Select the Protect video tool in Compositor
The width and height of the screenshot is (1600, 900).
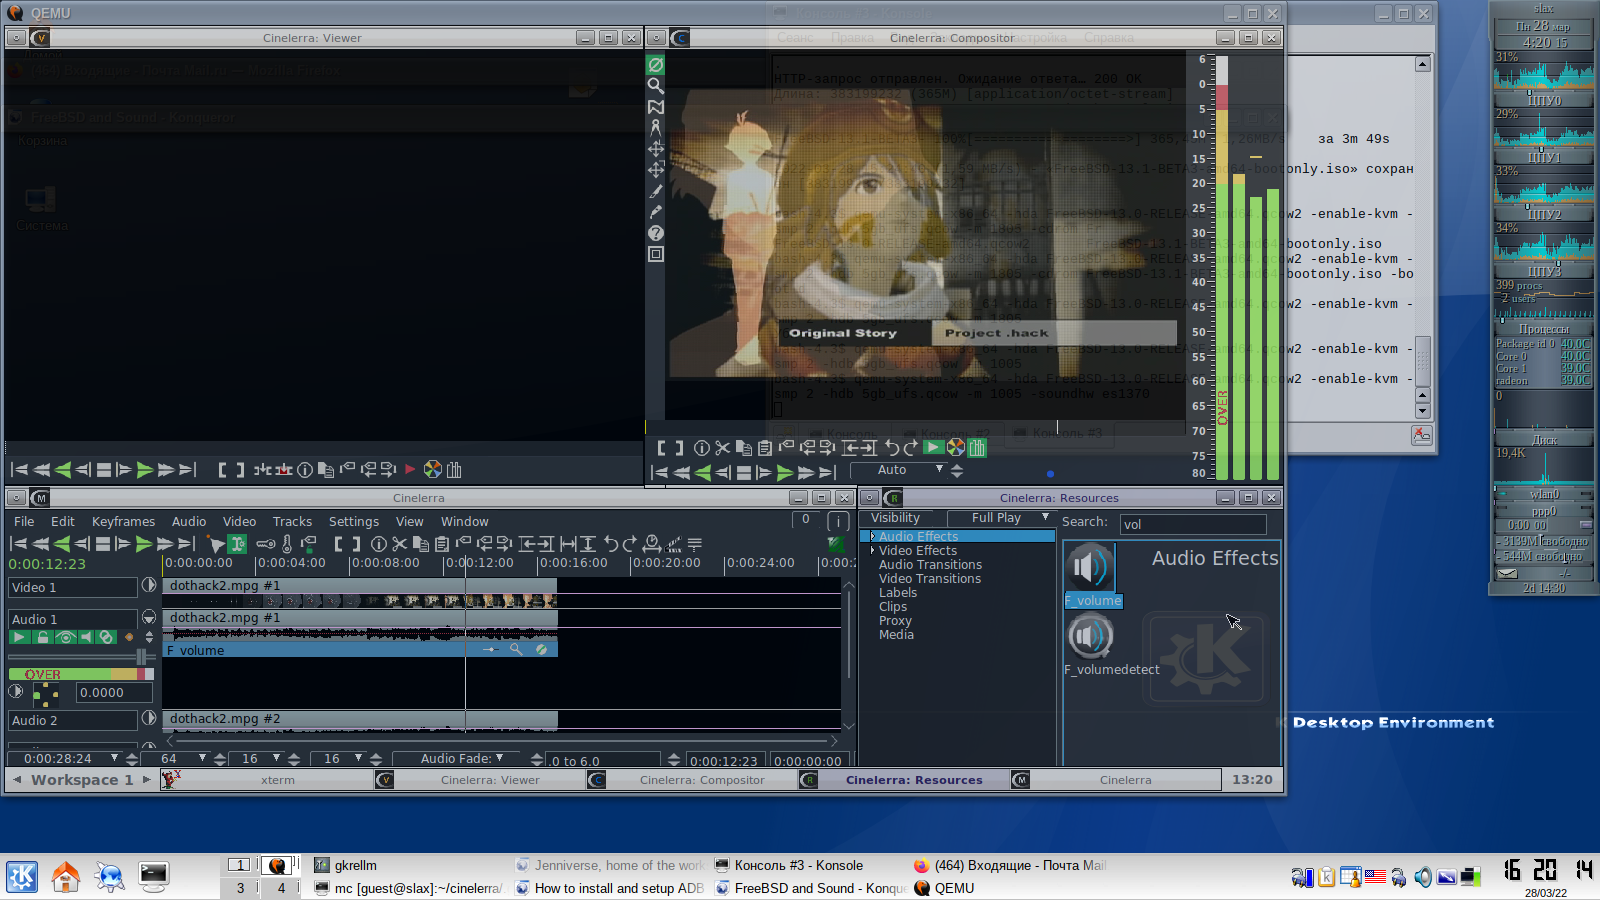pyautogui.click(x=656, y=65)
